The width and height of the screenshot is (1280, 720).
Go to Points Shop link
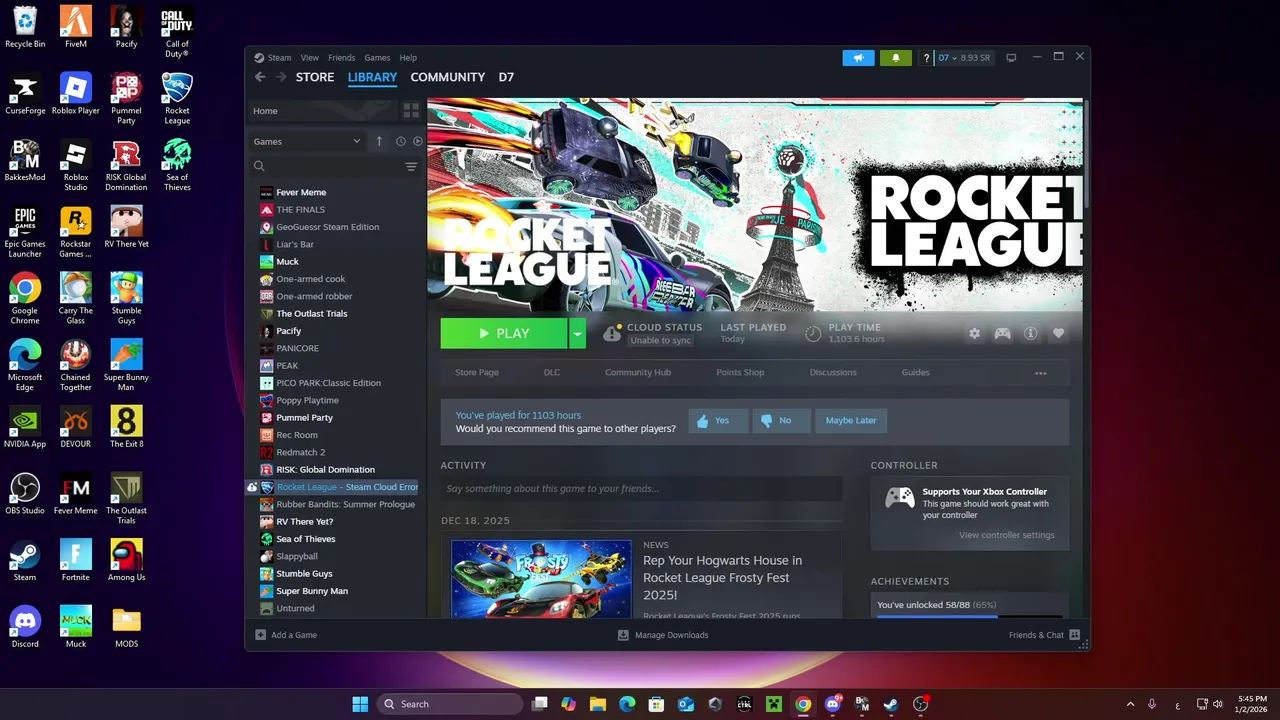(740, 372)
